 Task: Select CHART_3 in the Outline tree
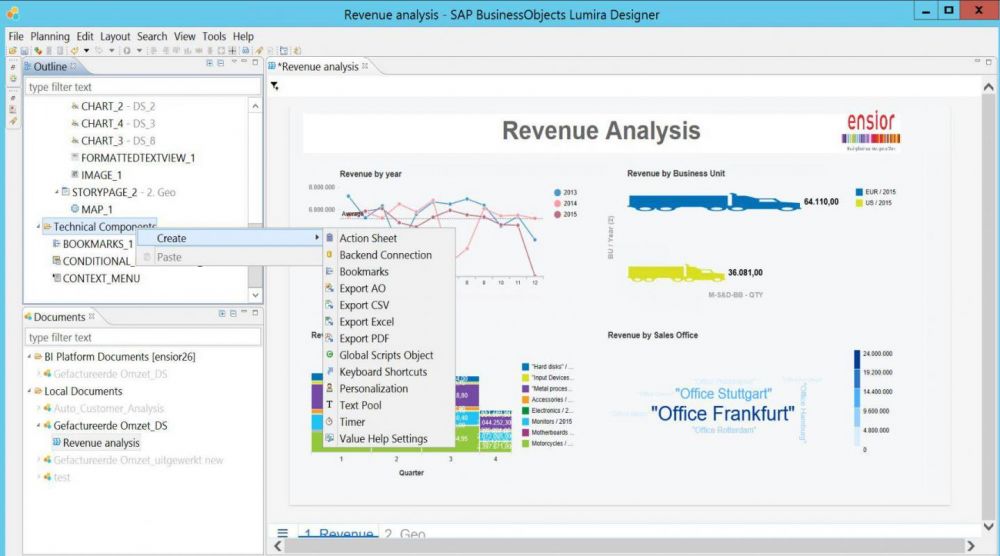tap(113, 141)
